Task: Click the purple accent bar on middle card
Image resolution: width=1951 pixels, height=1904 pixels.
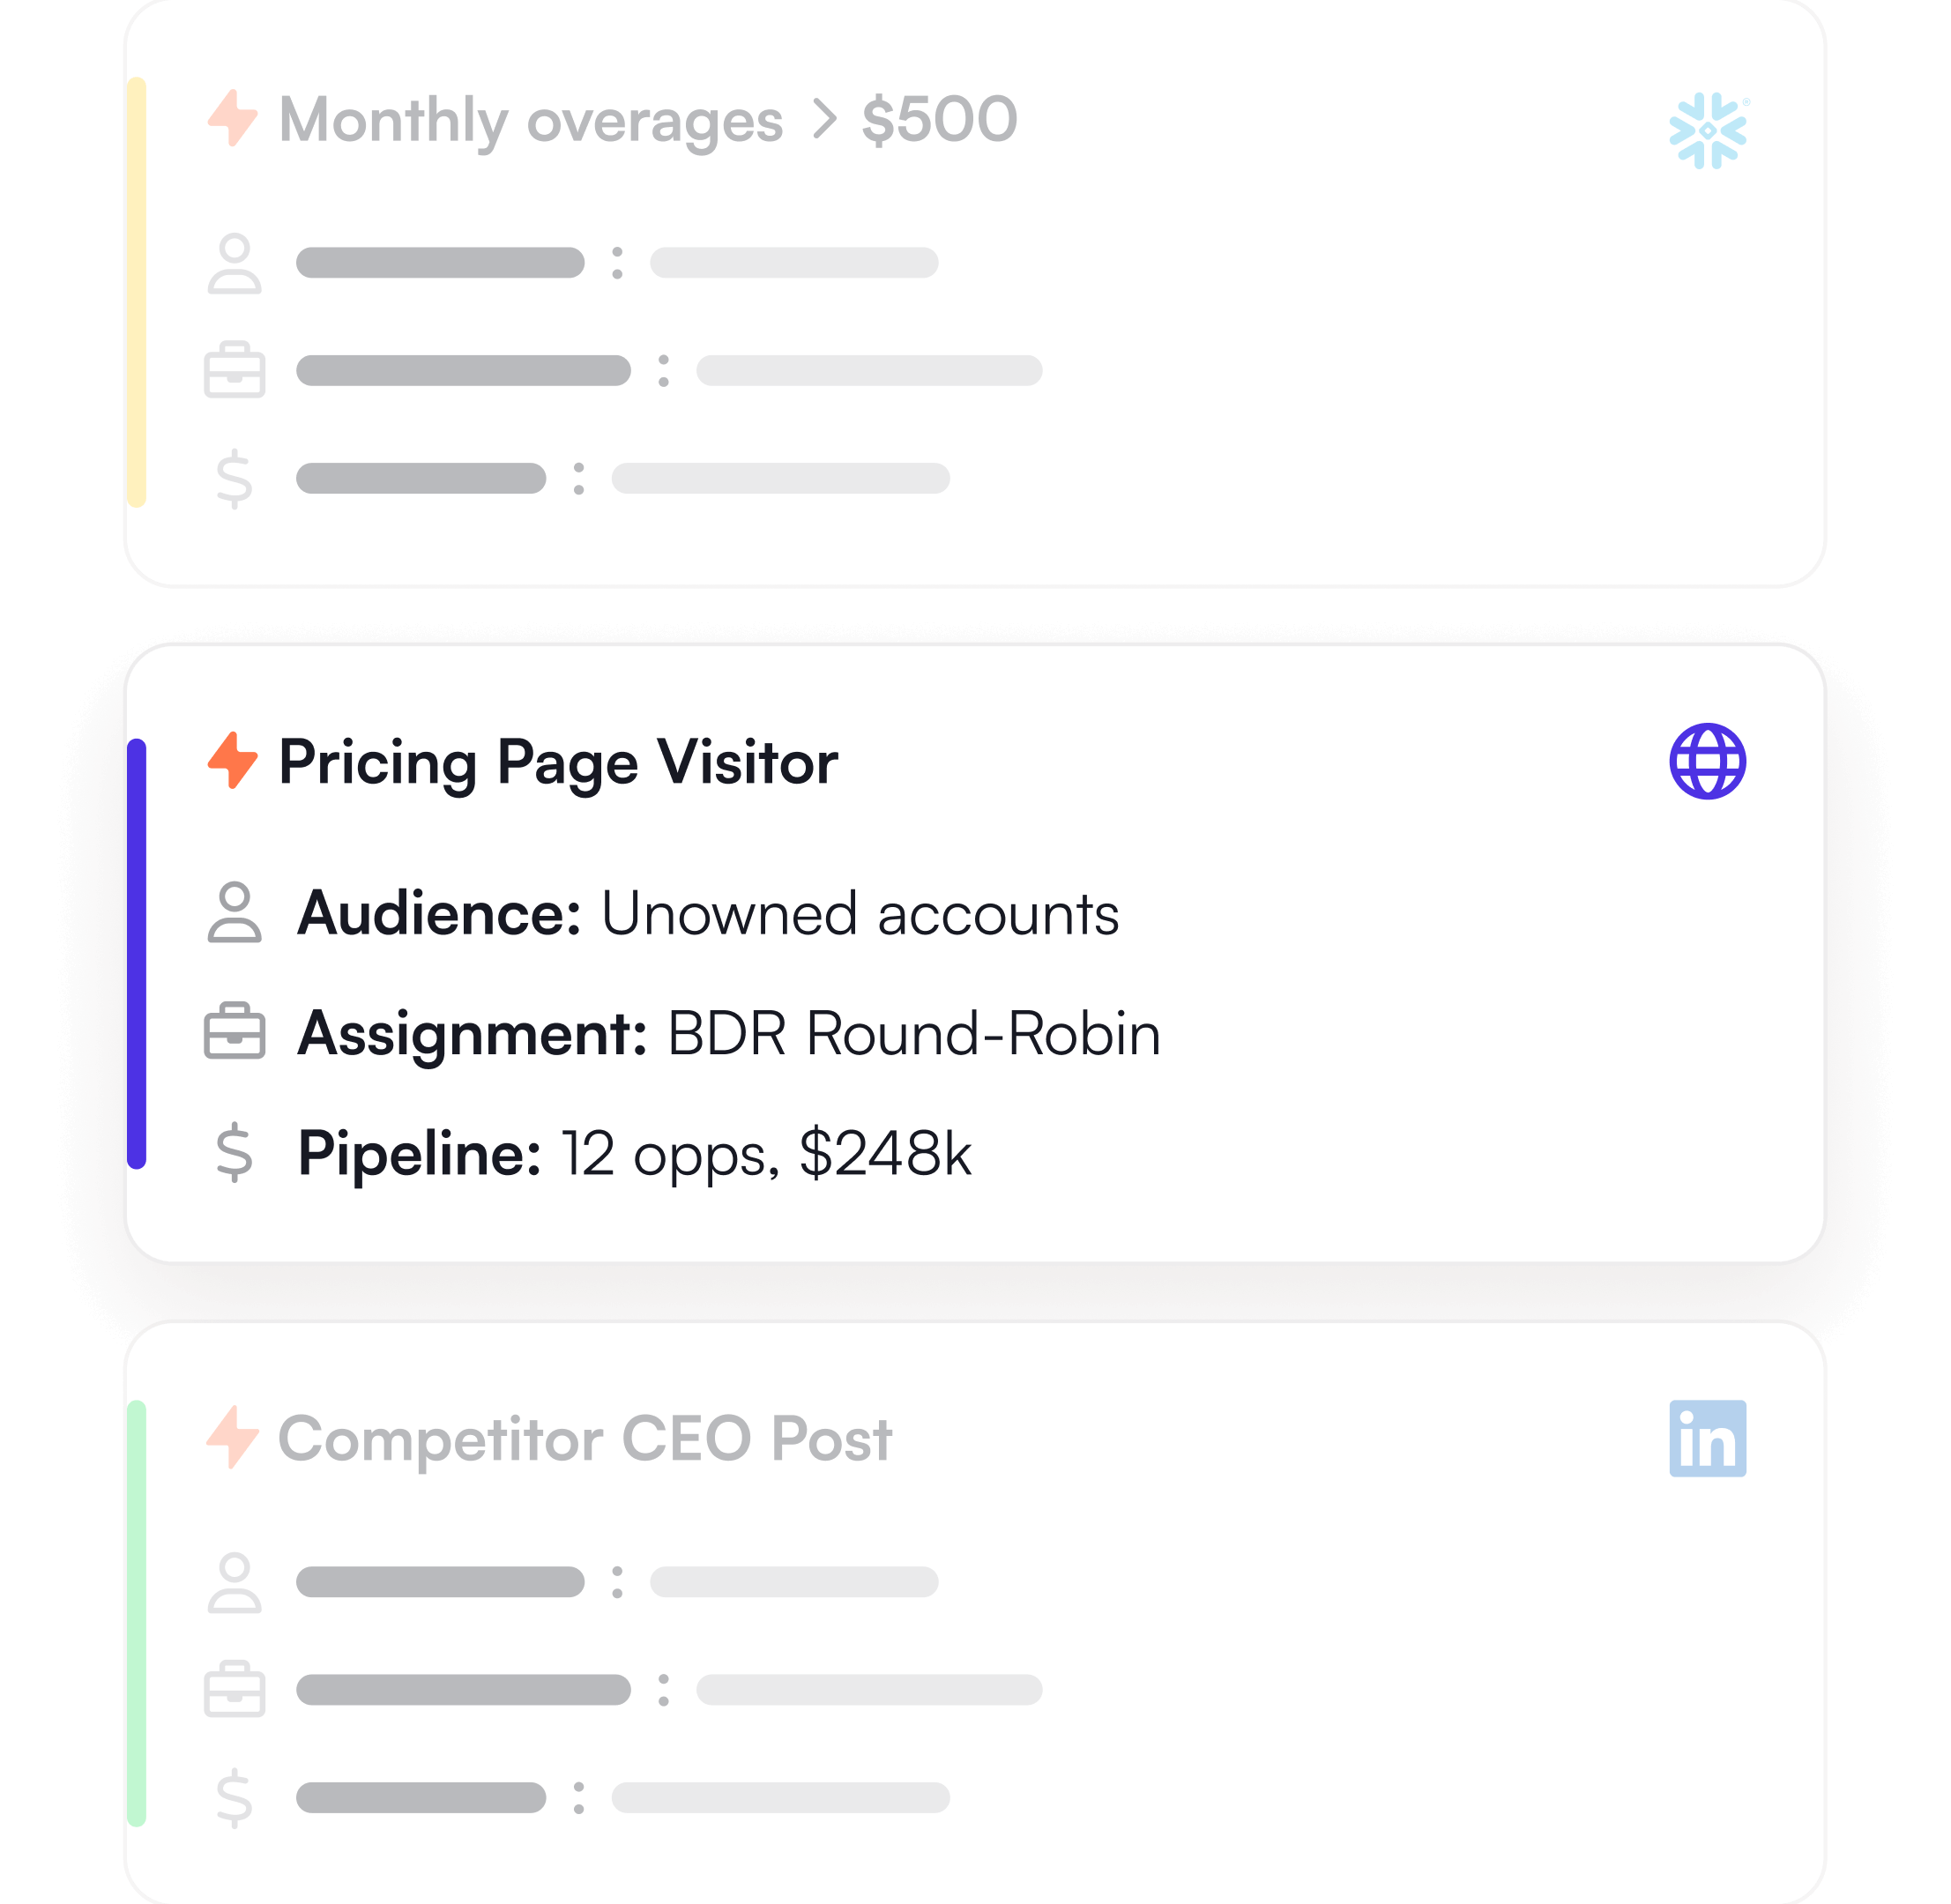Action: tap(137, 953)
